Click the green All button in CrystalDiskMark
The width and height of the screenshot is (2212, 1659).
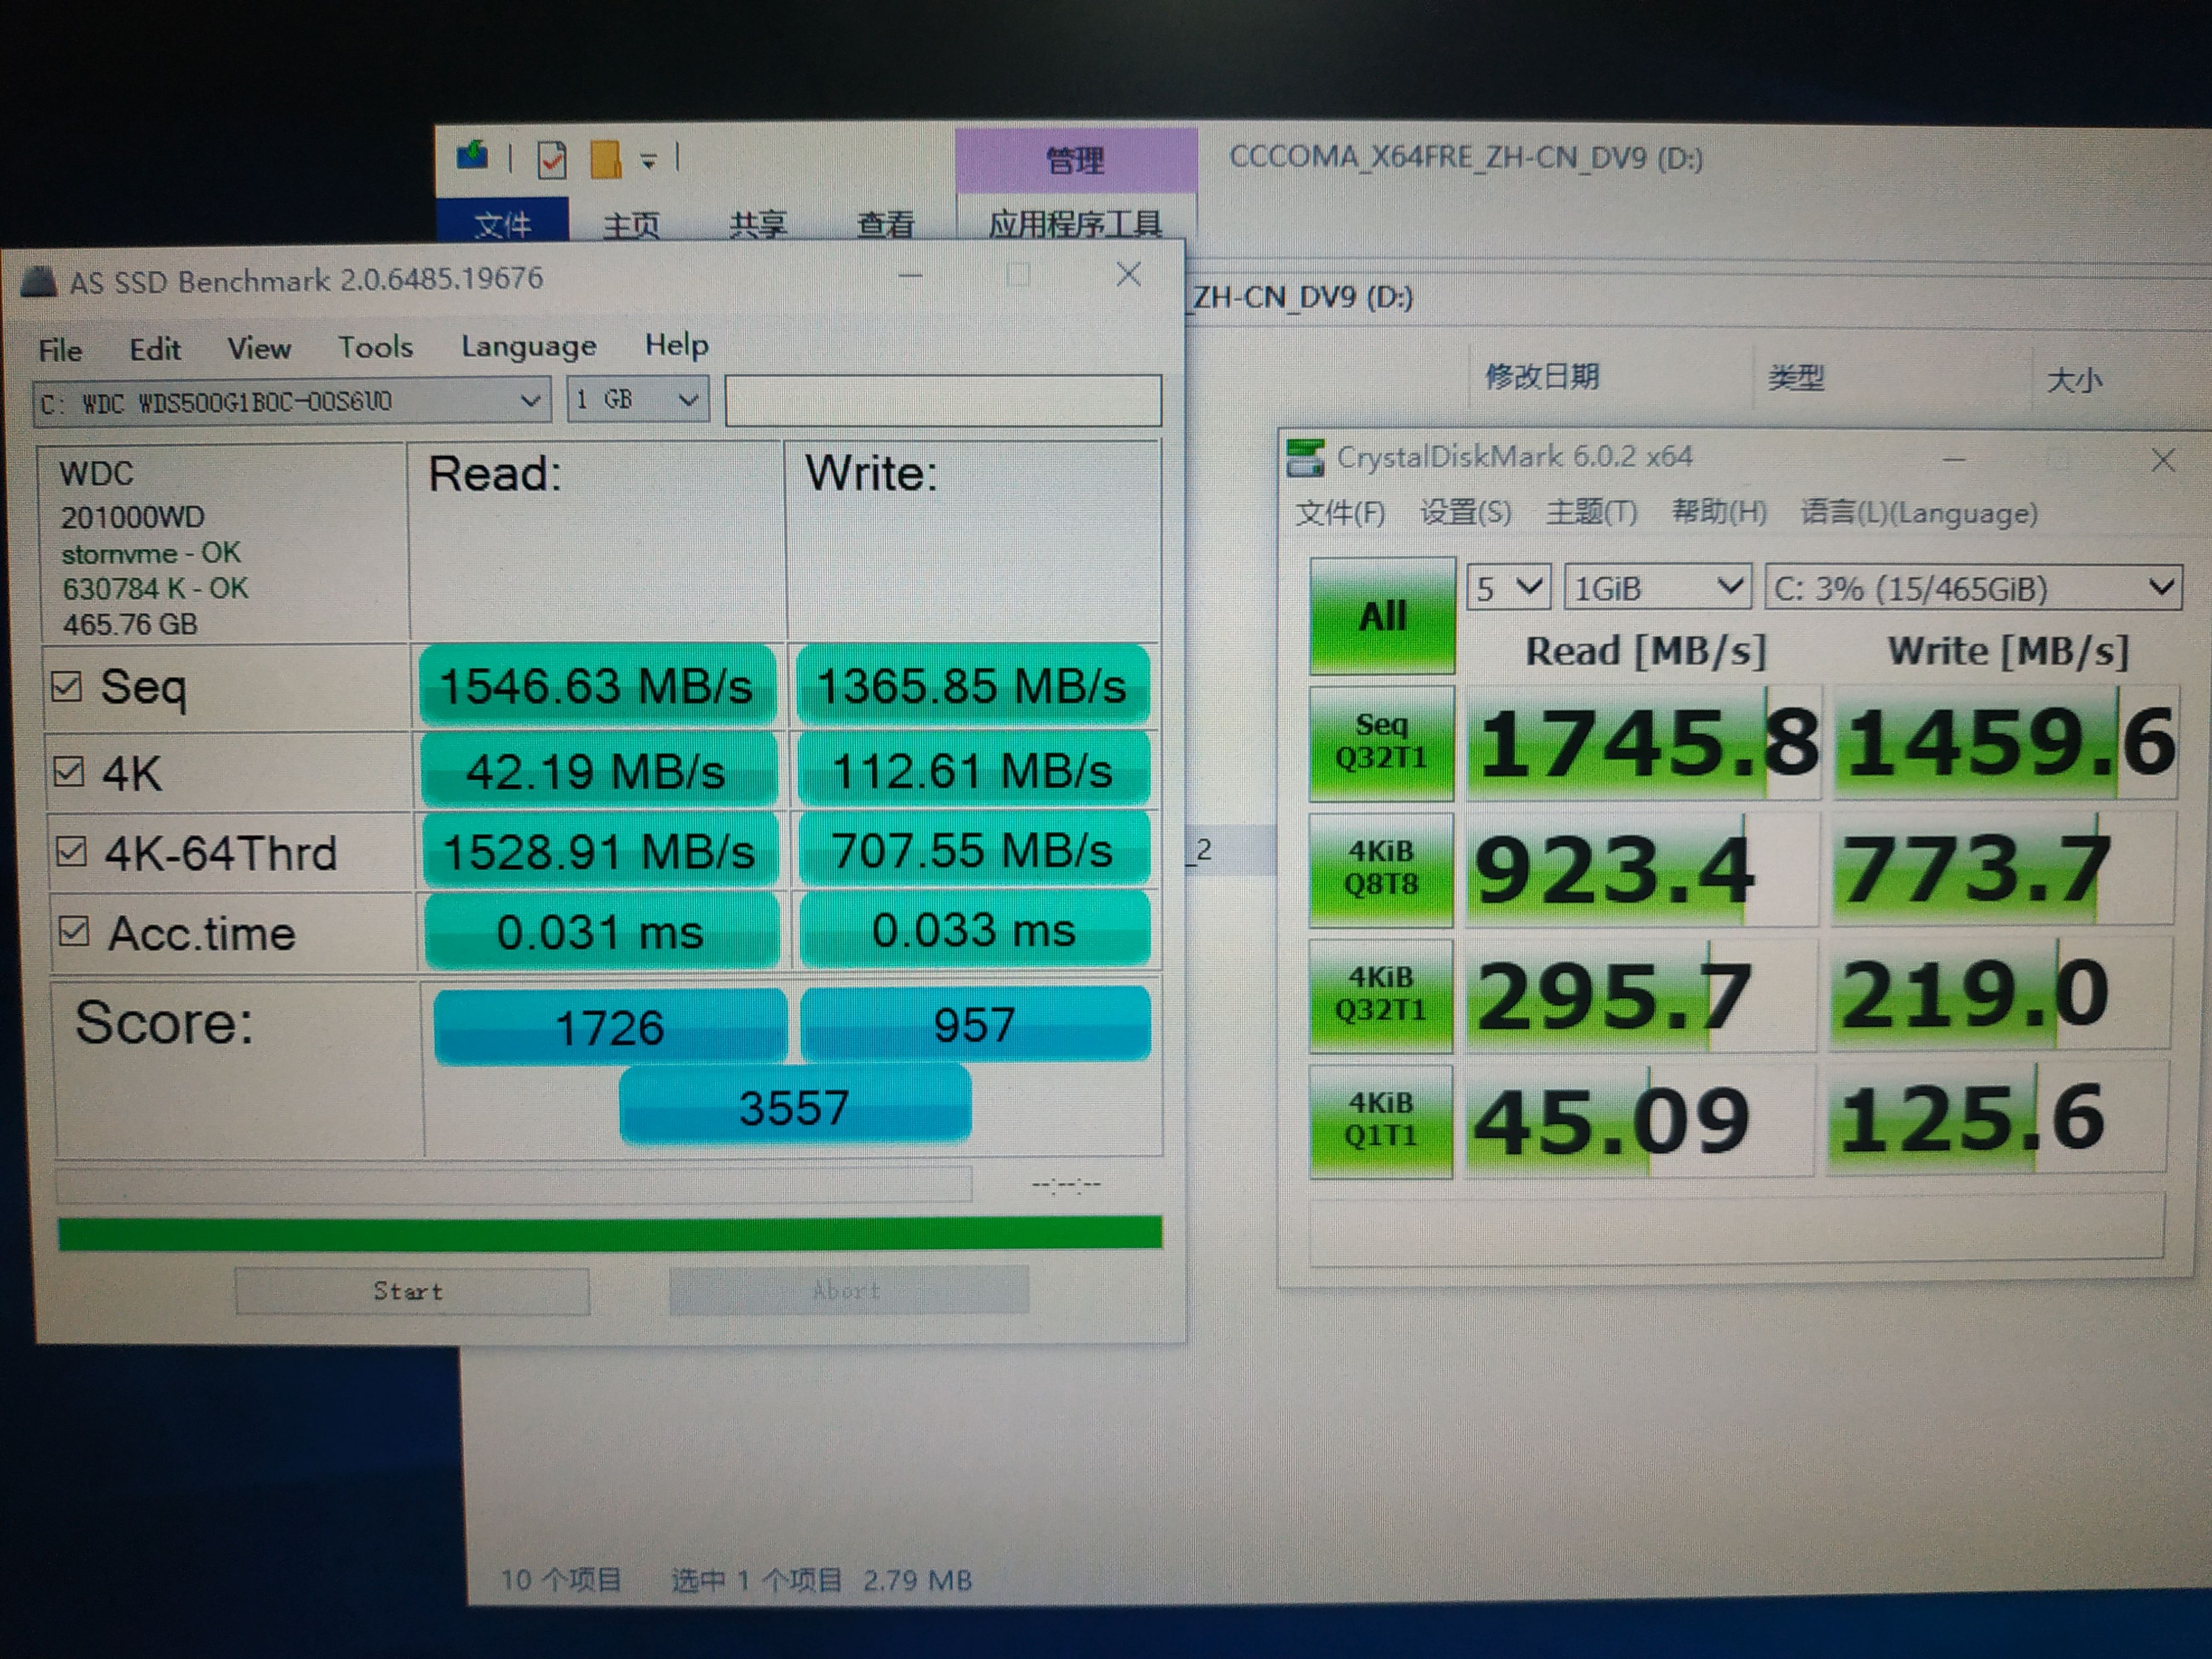pos(1382,616)
